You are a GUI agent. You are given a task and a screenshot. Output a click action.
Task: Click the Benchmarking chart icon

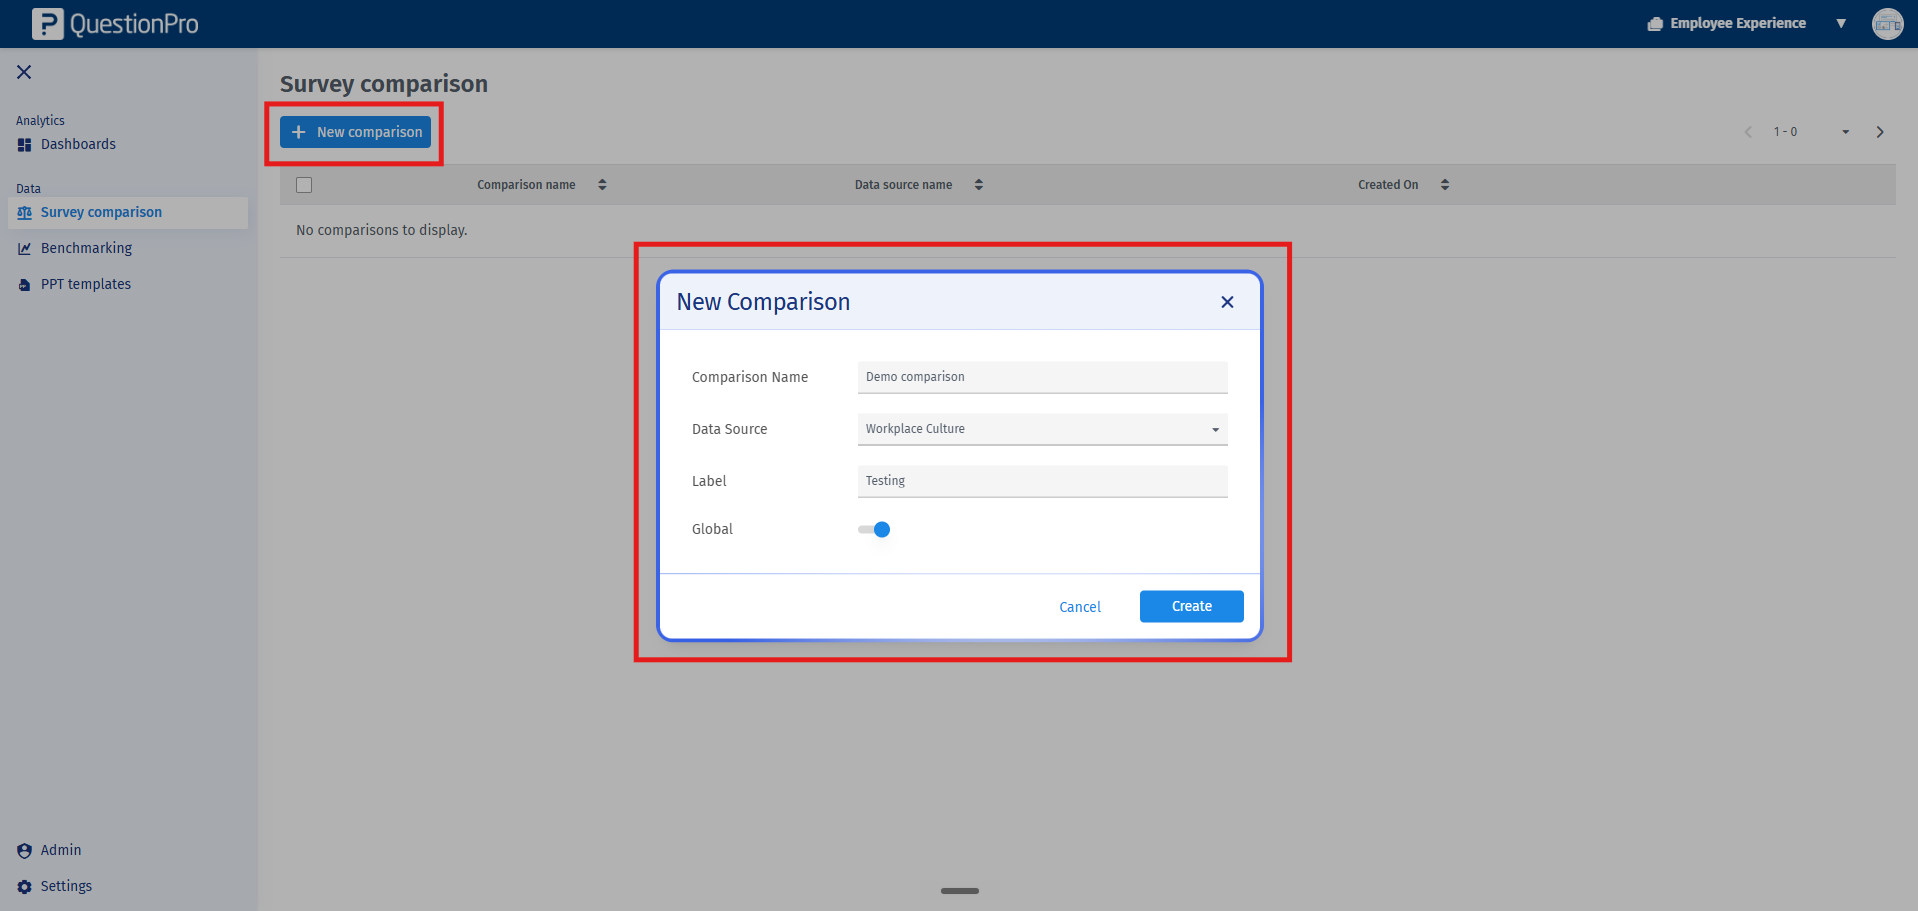click(x=24, y=249)
